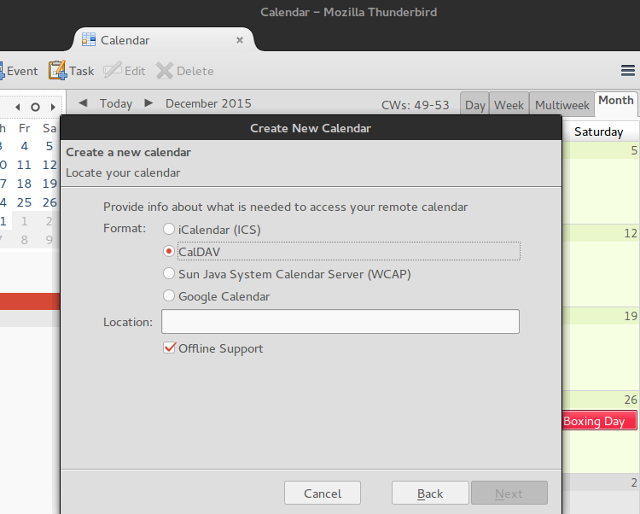640x514 pixels.
Task: Click the Location input field
Action: click(x=340, y=322)
